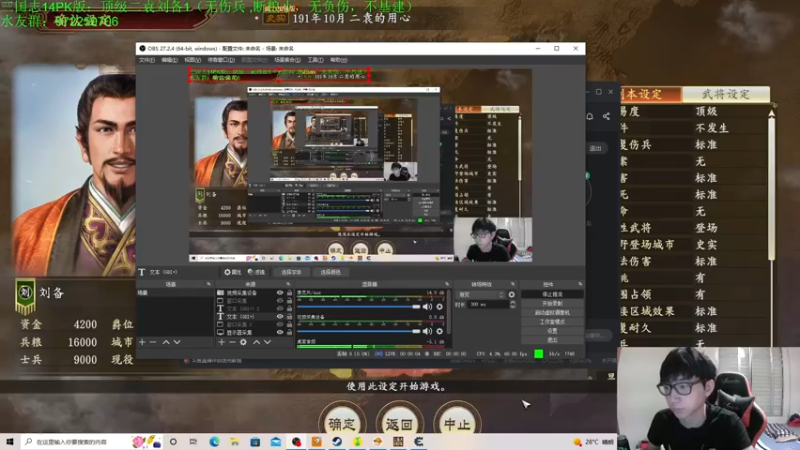Click 选择字体 select font button
The image size is (800, 450).
[x=291, y=272]
